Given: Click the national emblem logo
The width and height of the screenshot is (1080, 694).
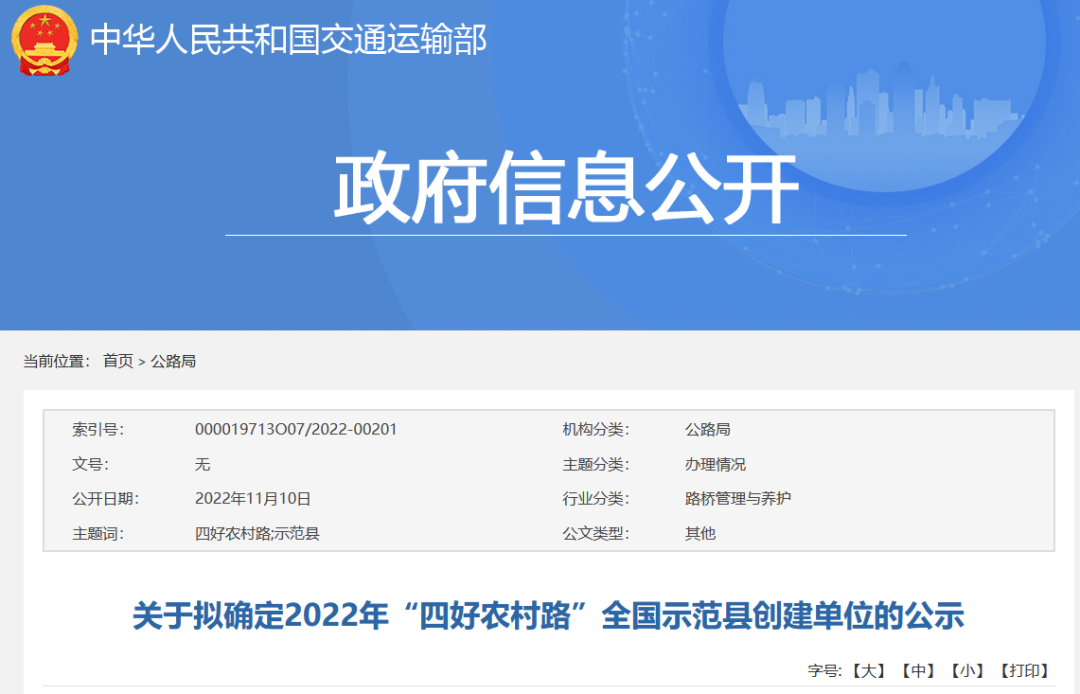Looking at the screenshot, I should tap(43, 41).
